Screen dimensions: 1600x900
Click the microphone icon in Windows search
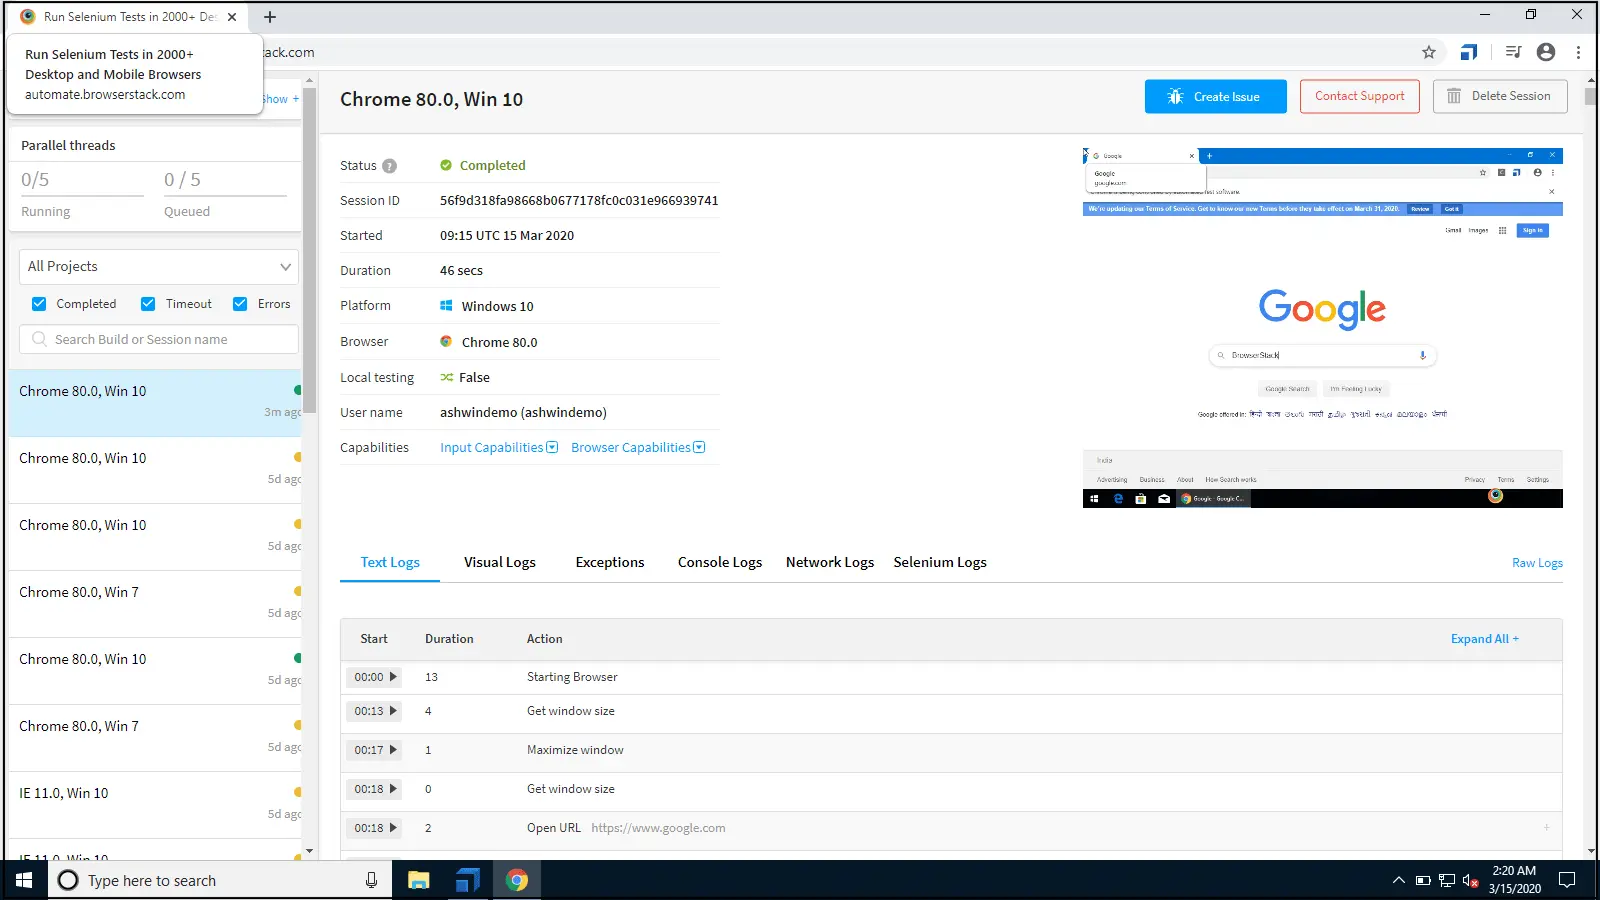click(x=371, y=880)
